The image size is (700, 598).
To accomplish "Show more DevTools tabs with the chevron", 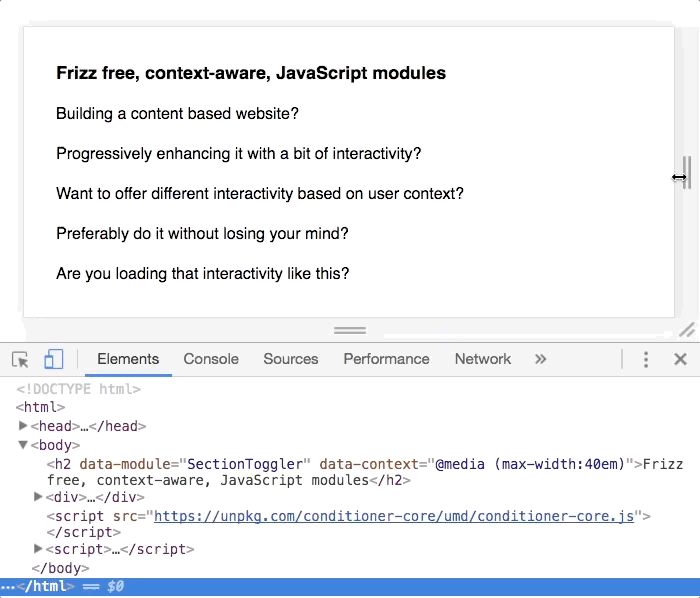I will [x=541, y=359].
